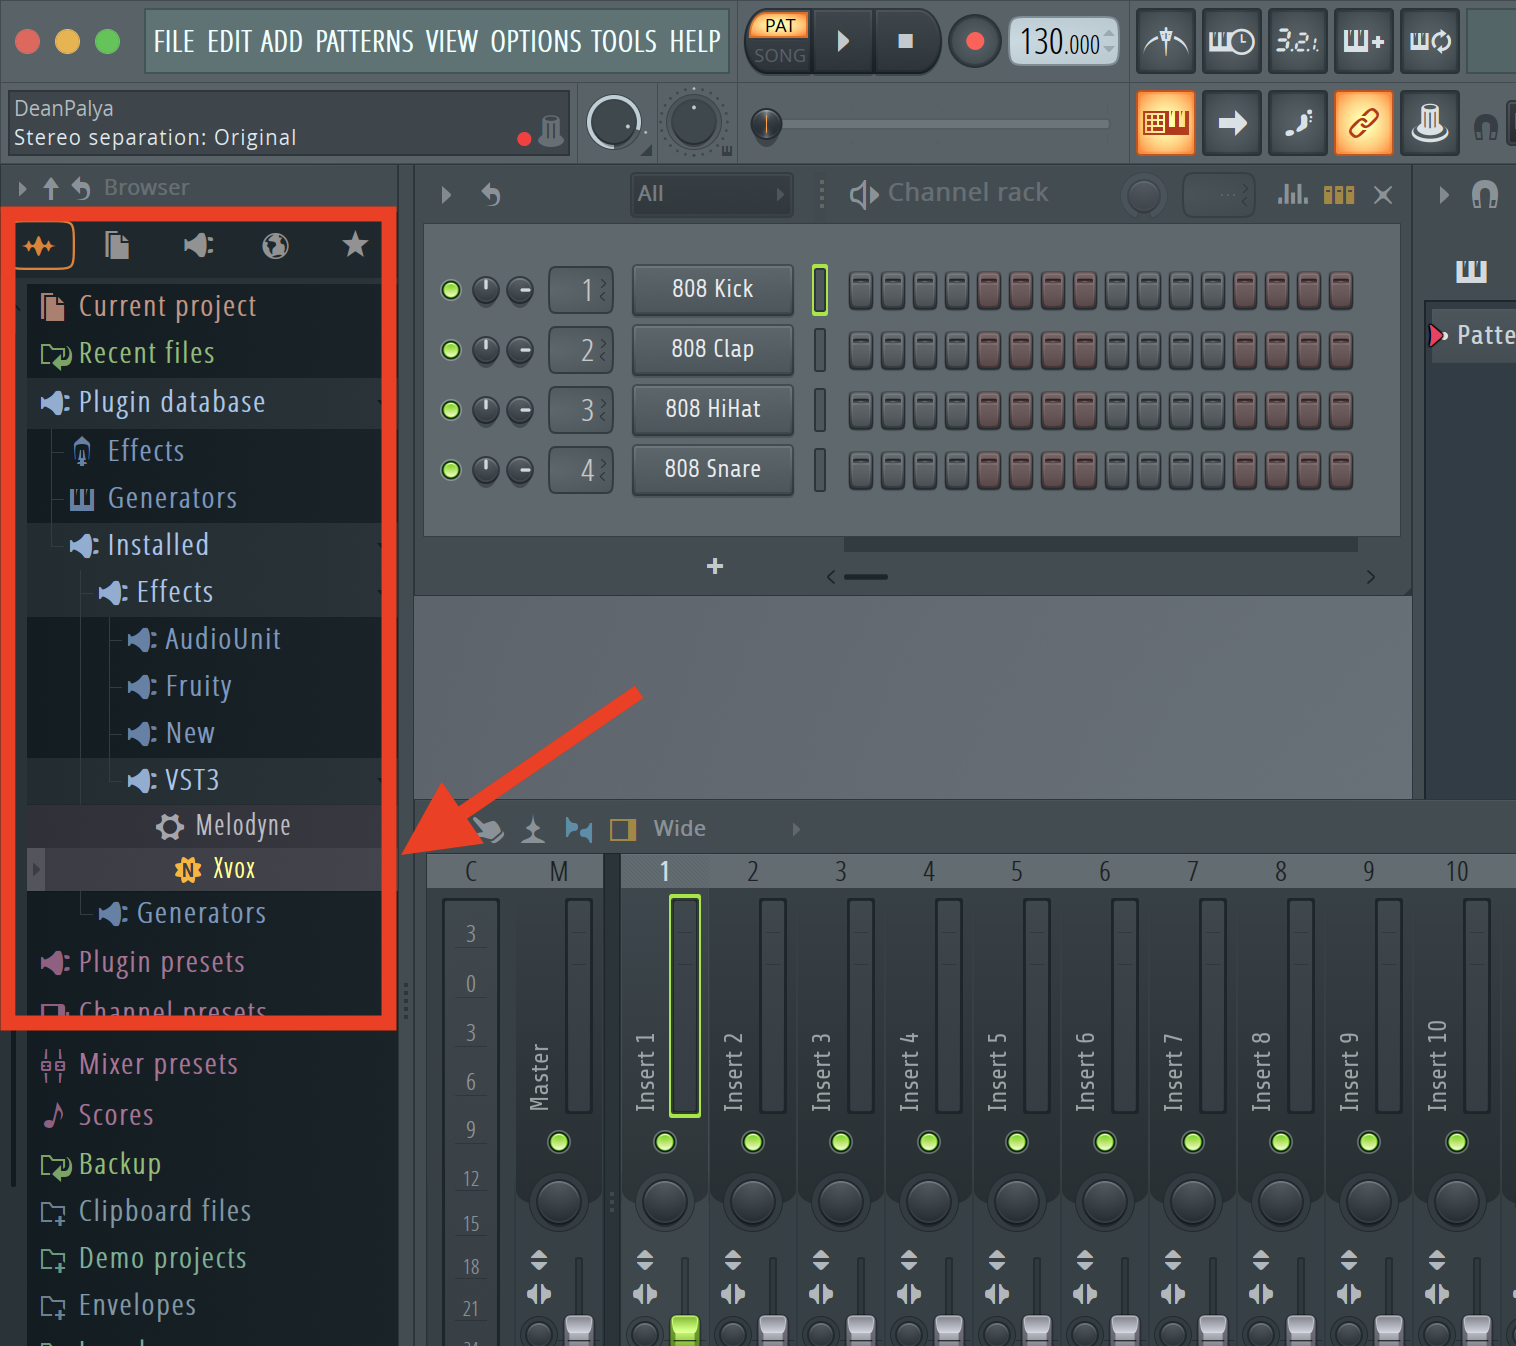Screen dimensions: 1516x1346
Task: Open channel rack options arrow menu
Action: click(446, 194)
